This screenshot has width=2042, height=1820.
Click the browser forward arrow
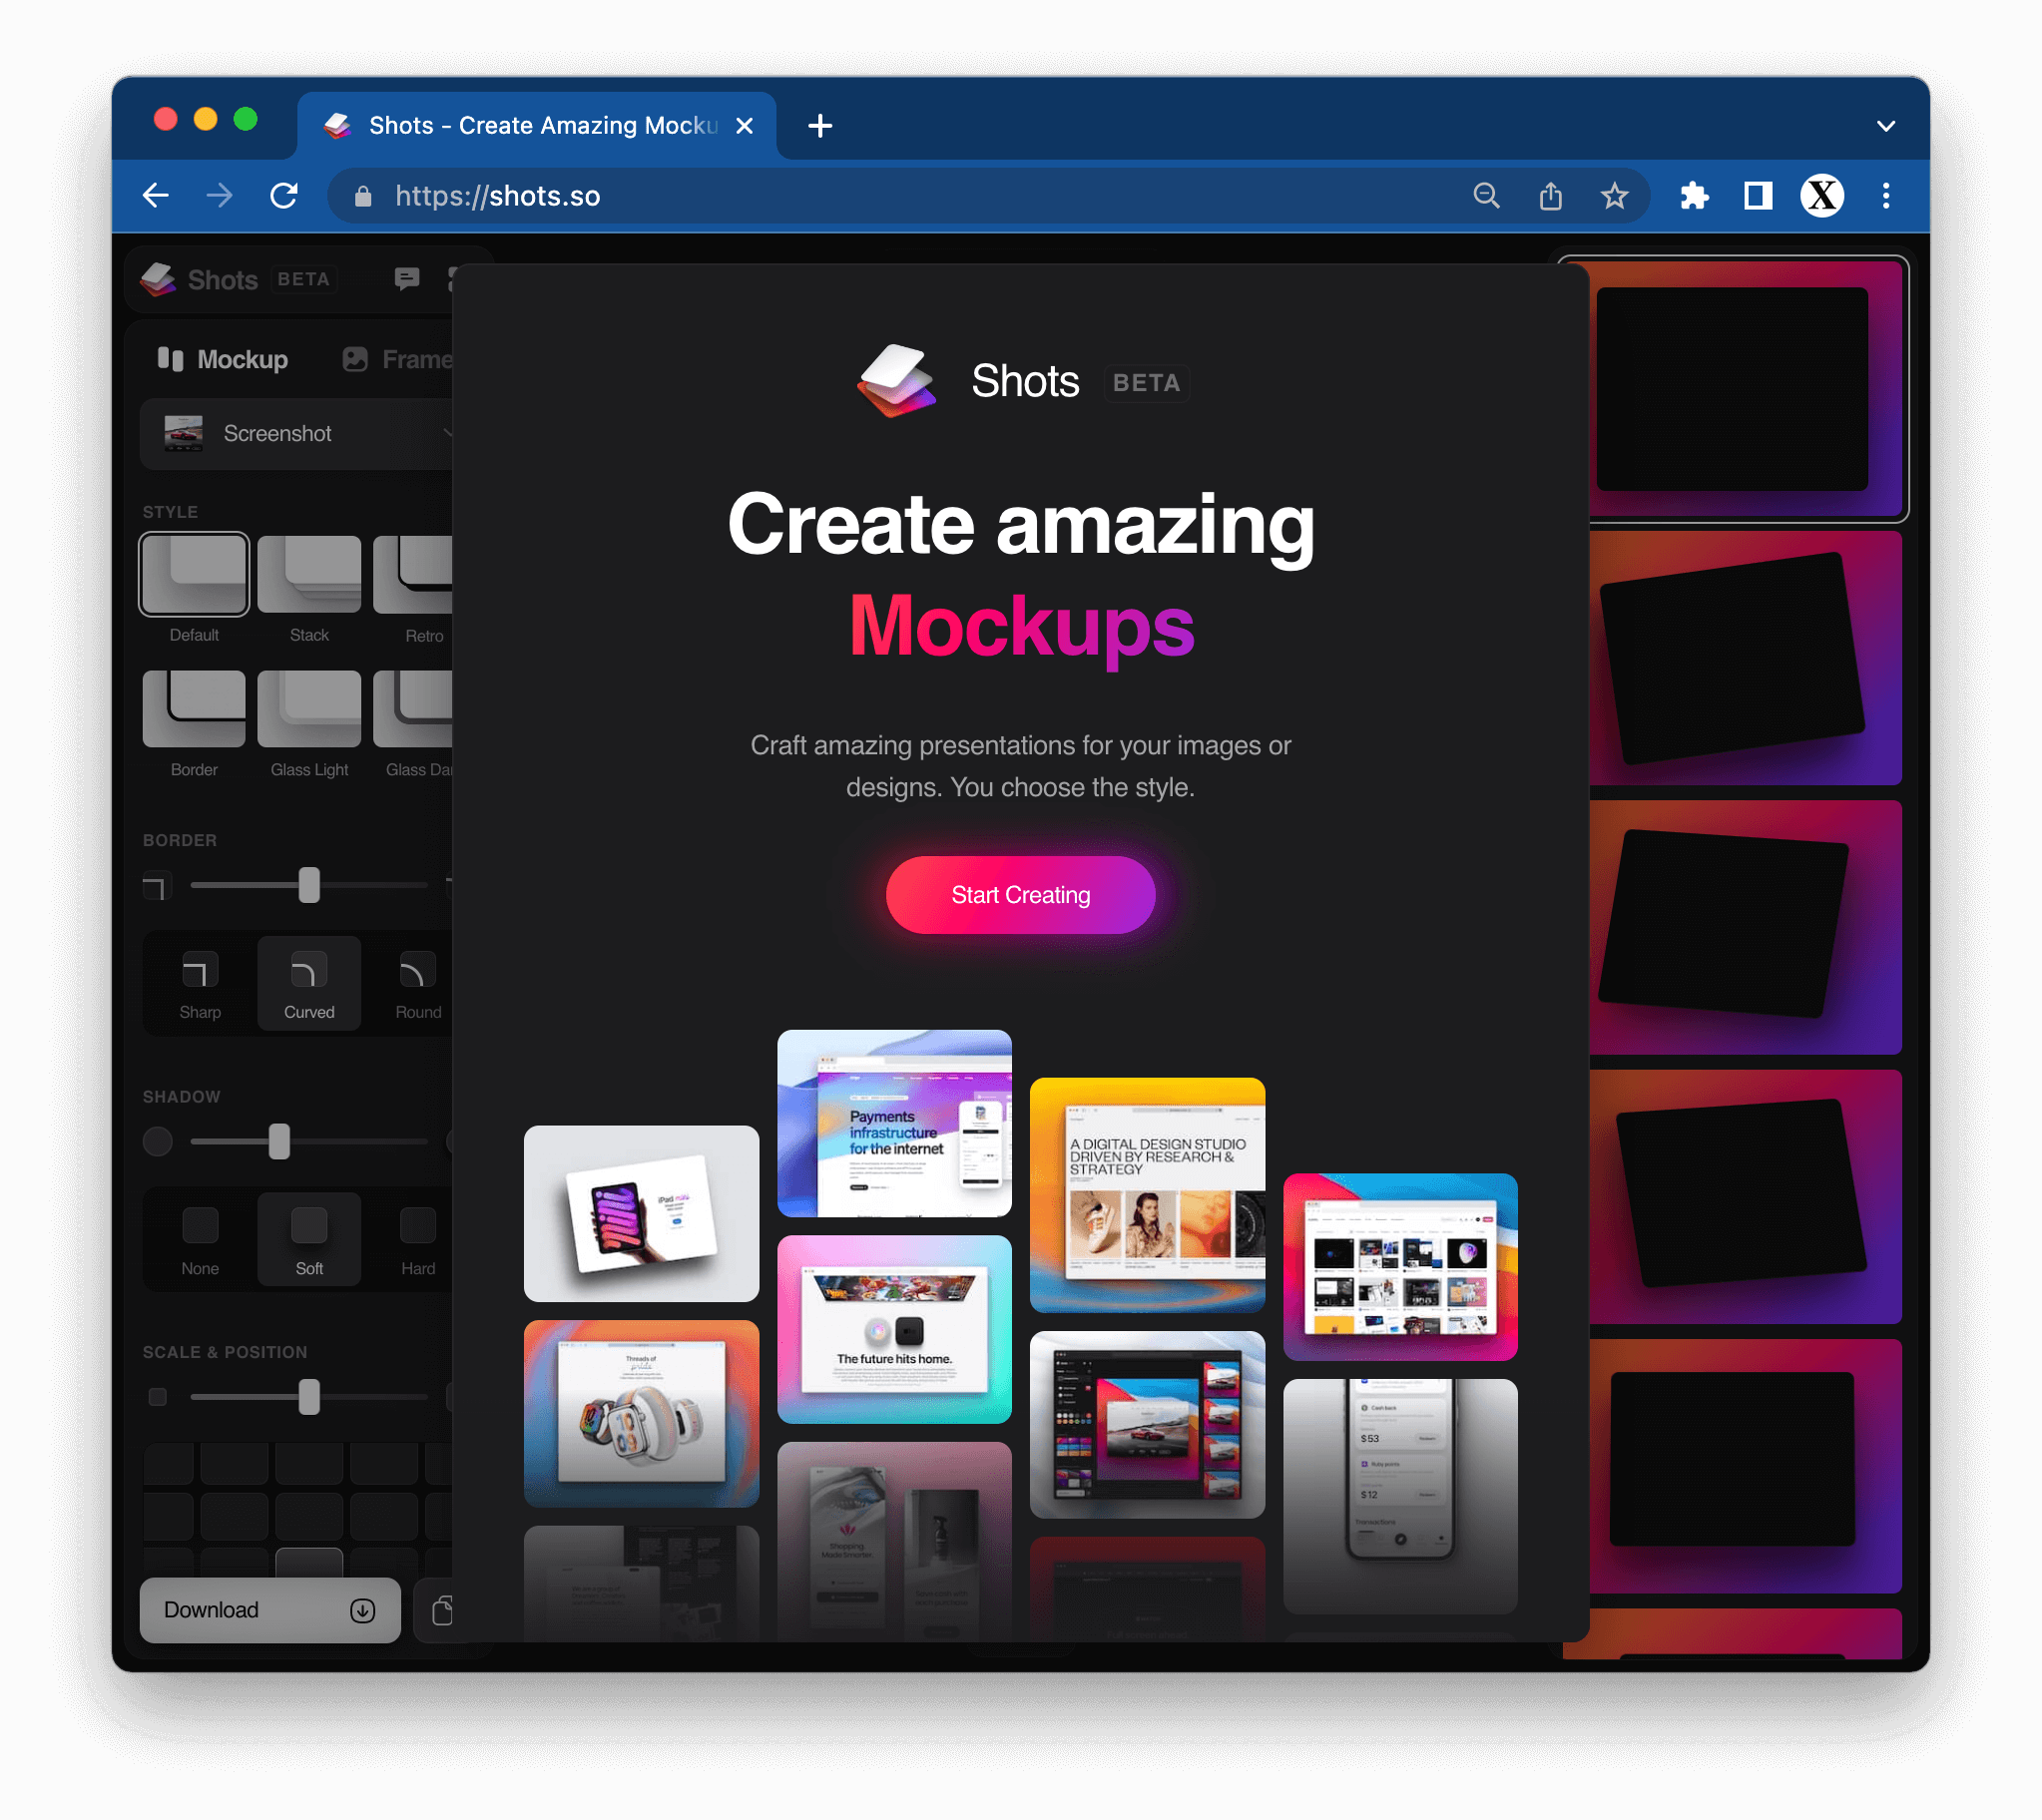pos(219,195)
